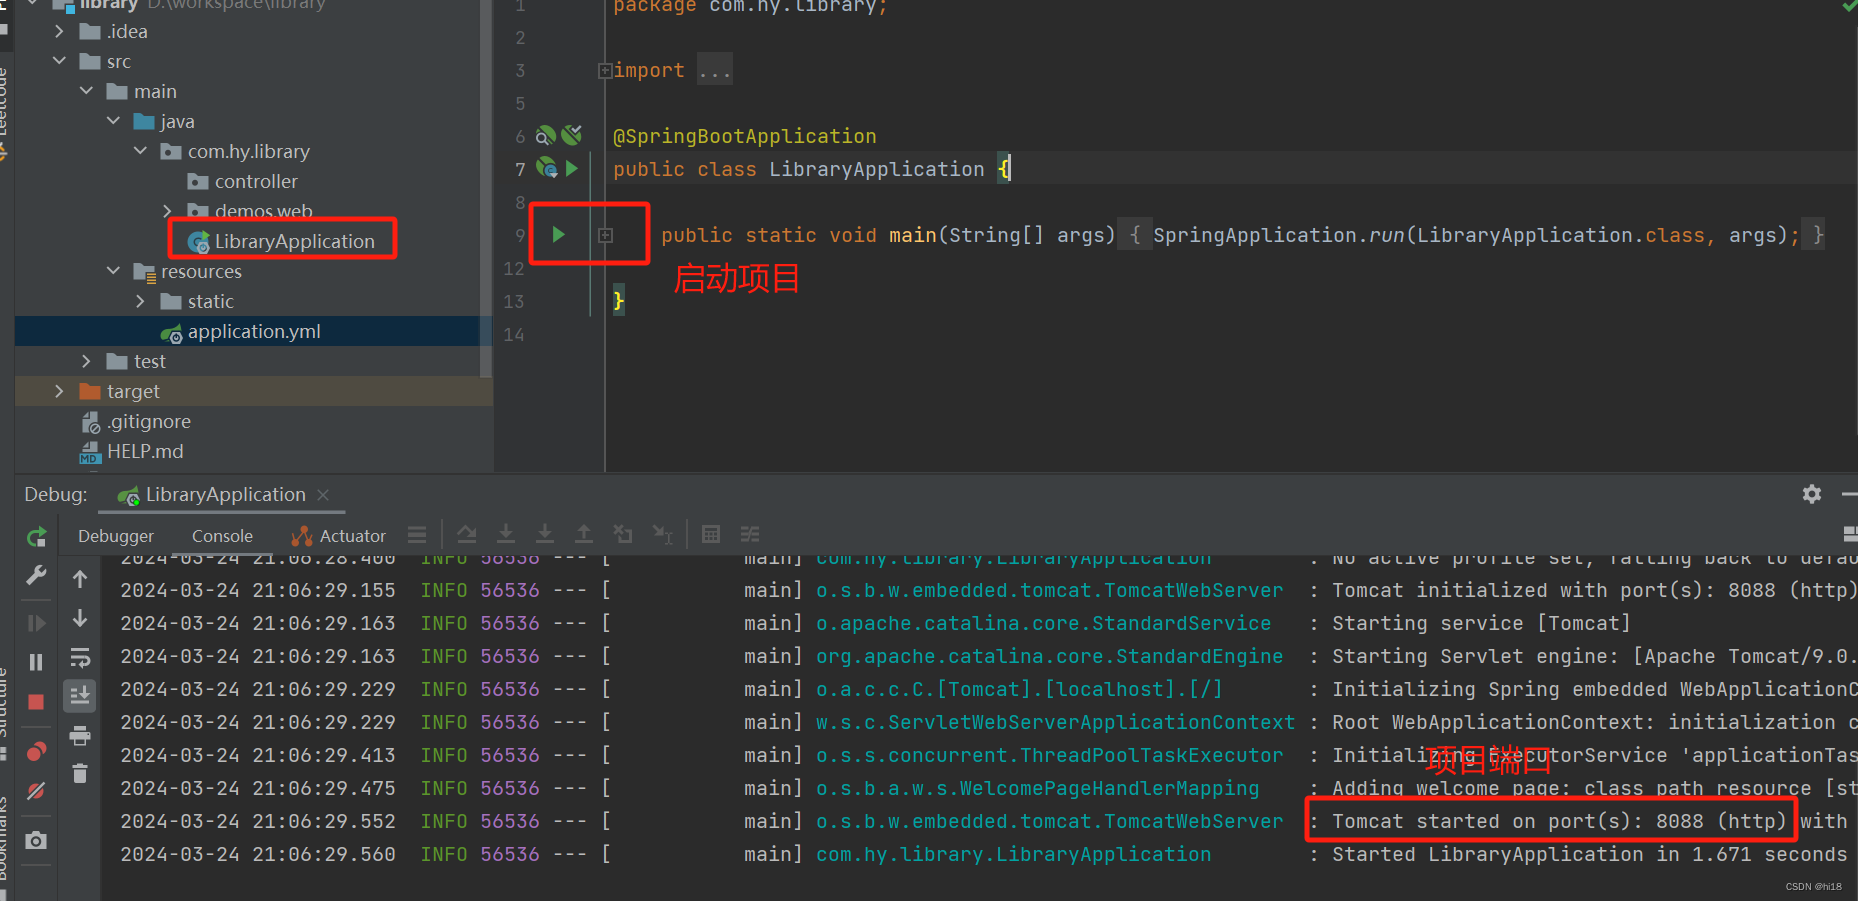The image size is (1858, 901).
Task: Click Drop Frame icon
Action: coord(623,535)
